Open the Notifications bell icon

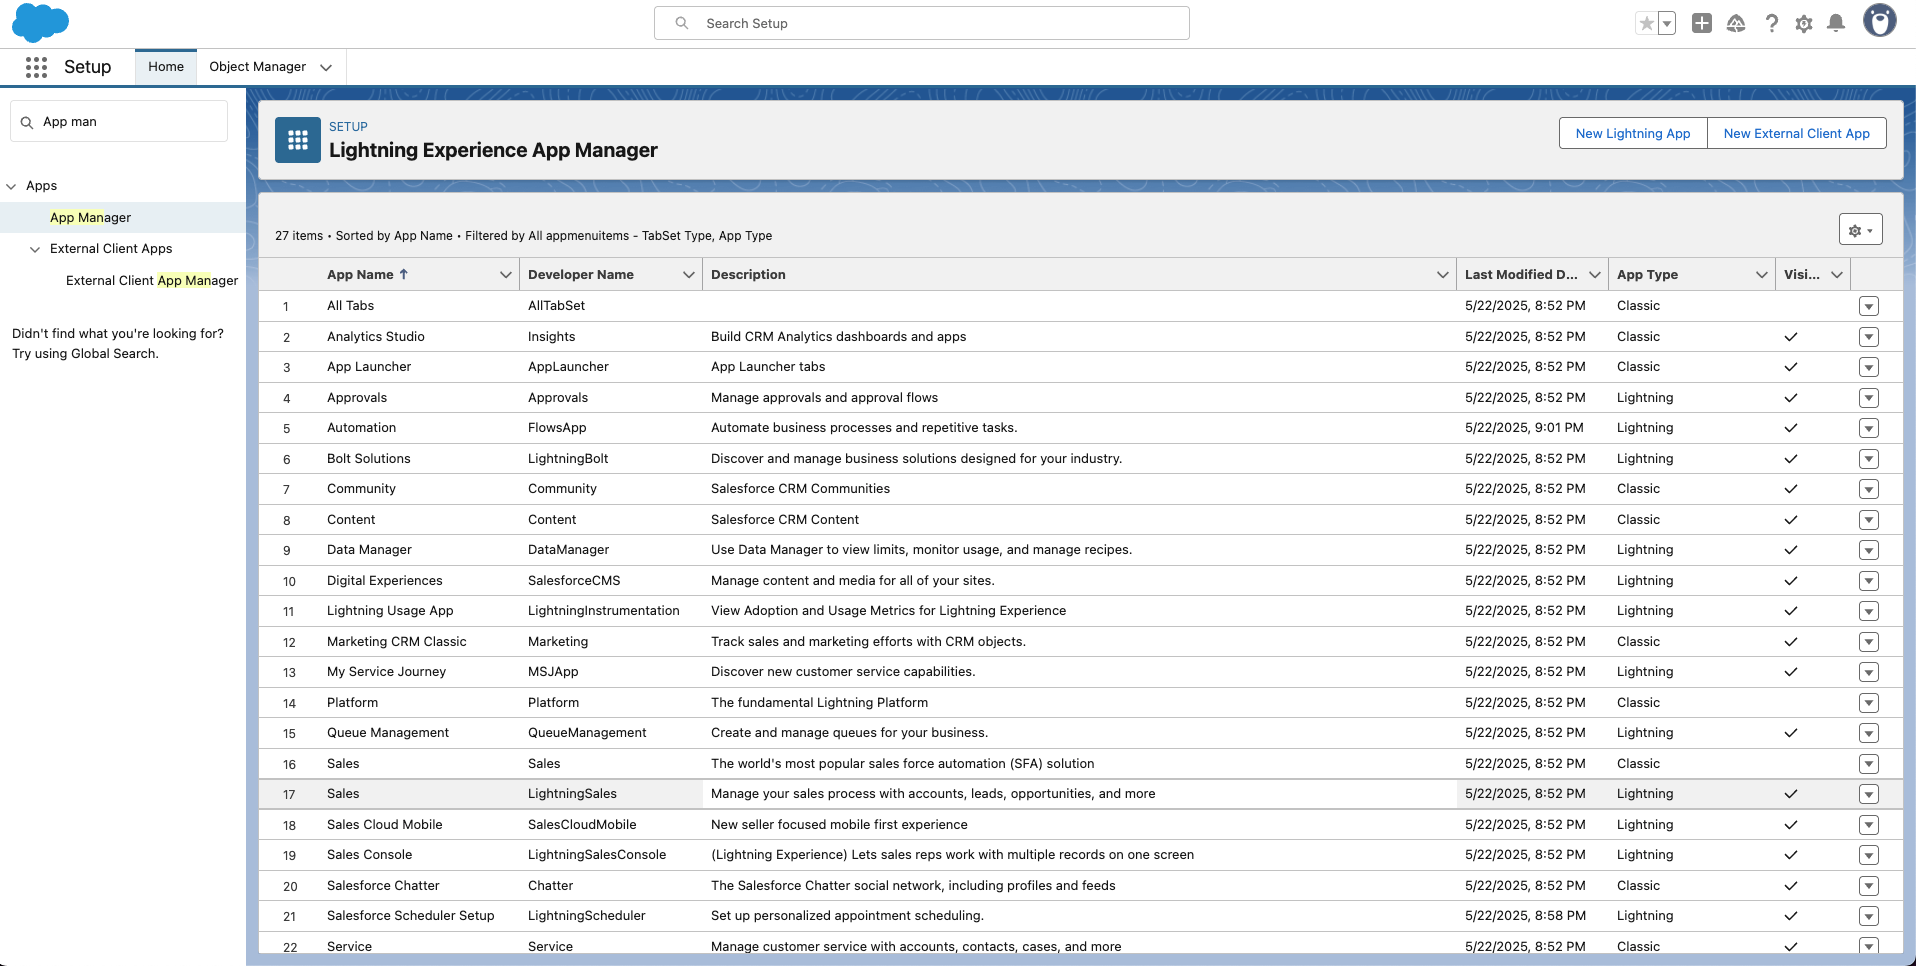coord(1836,23)
